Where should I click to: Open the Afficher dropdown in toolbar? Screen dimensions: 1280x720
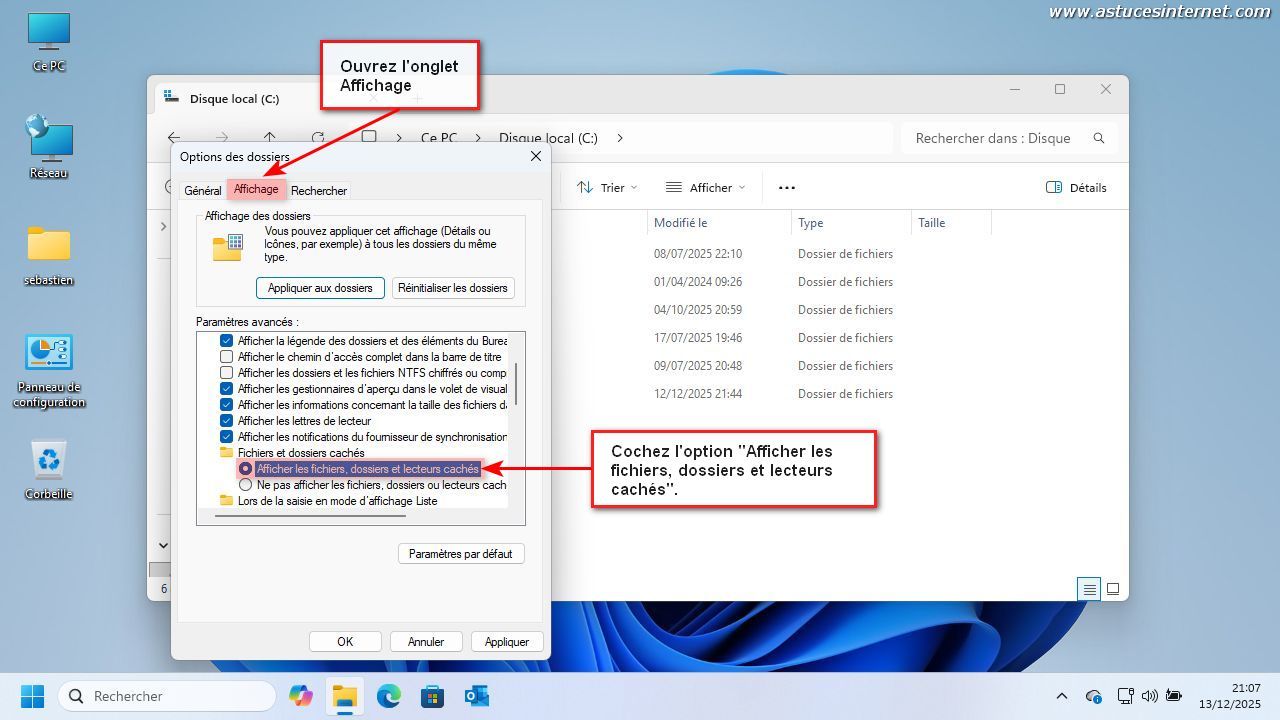coord(705,187)
